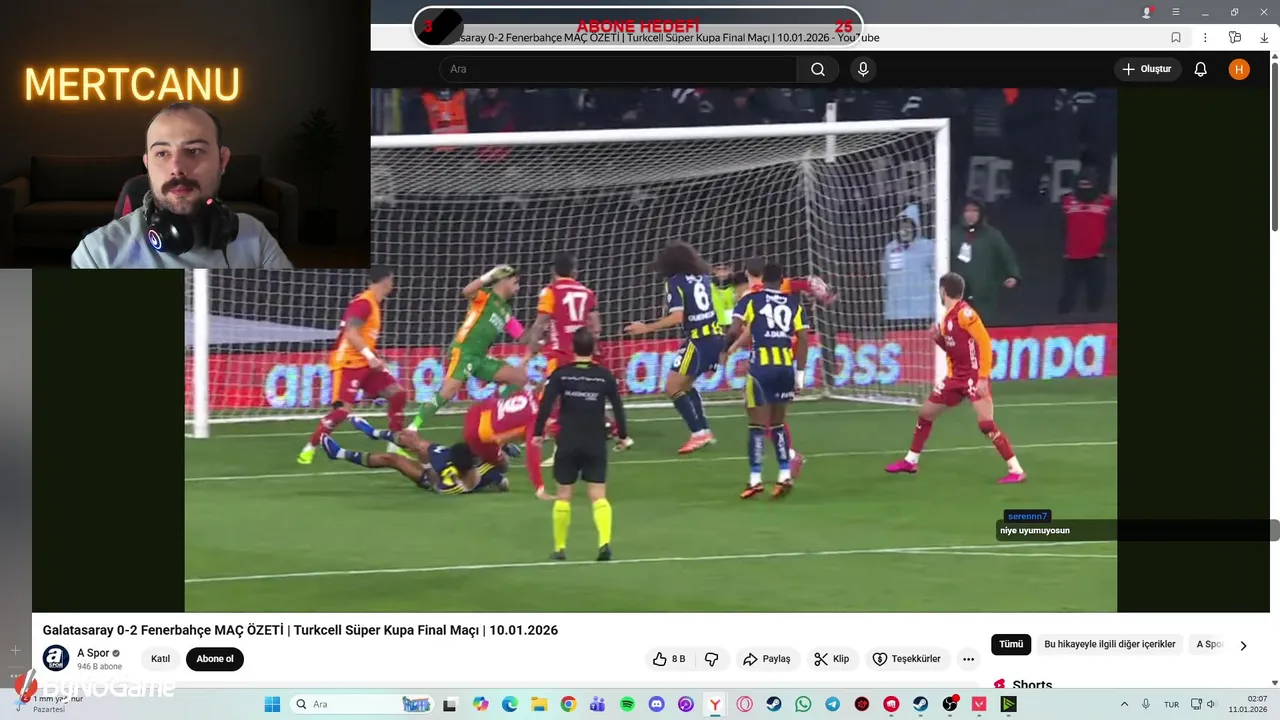Click the Teşekkürler button
1280x720 pixels.
point(907,659)
